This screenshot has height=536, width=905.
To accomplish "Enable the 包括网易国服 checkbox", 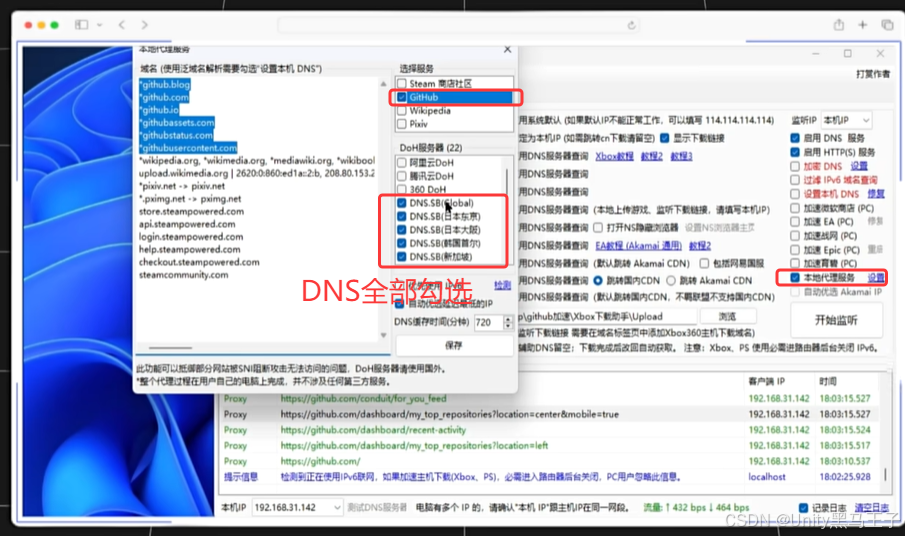I will (x=704, y=263).
